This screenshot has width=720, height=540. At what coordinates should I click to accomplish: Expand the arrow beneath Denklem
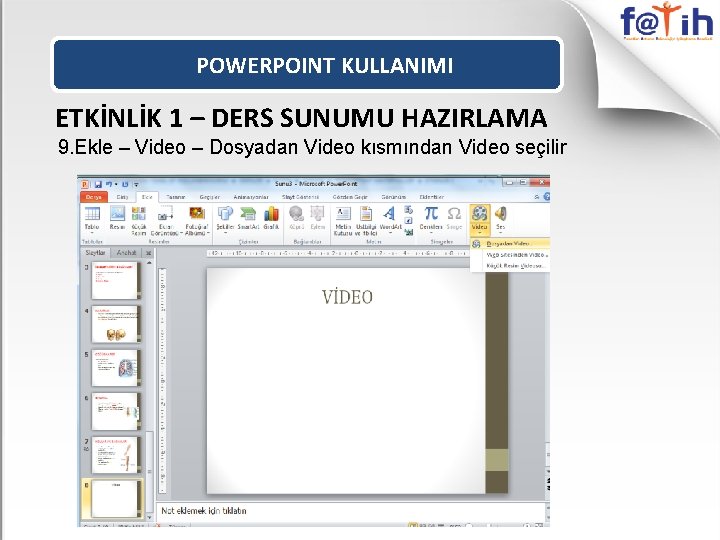point(431,233)
